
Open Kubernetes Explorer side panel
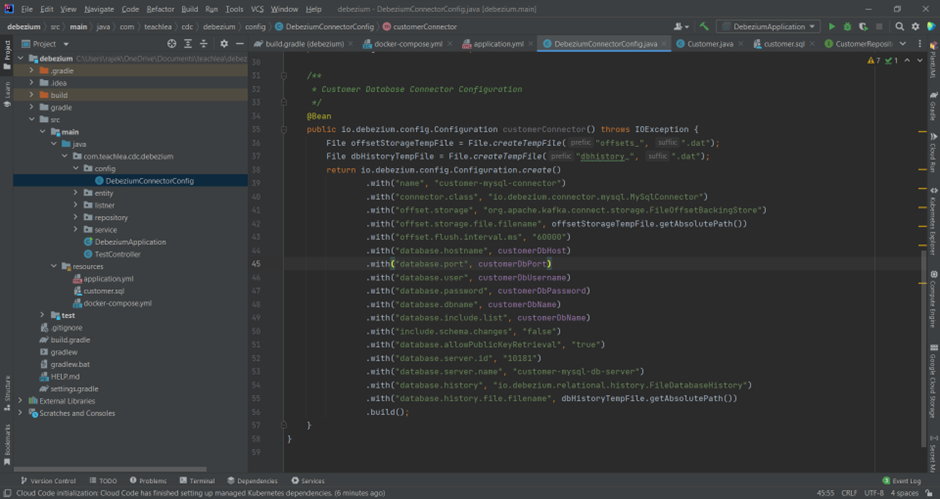933,221
